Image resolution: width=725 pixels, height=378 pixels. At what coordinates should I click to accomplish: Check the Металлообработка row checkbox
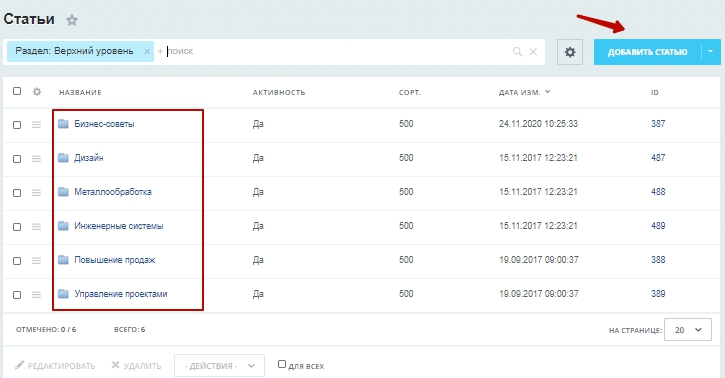tap(17, 193)
